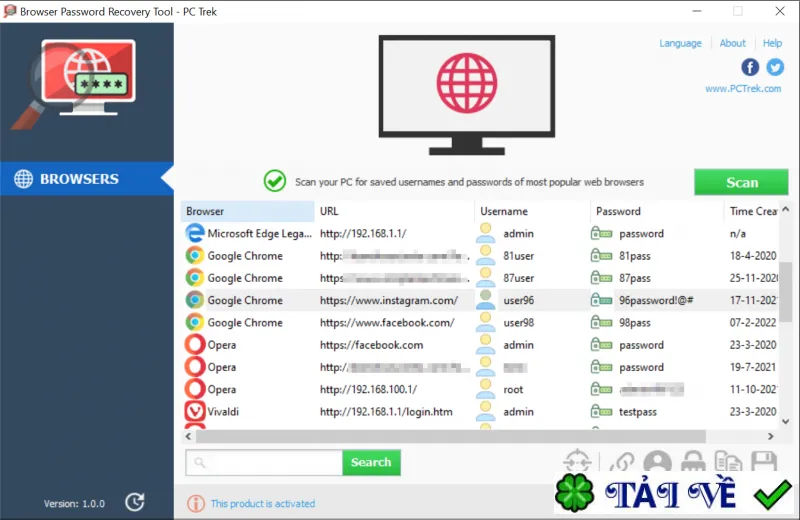The image size is (800, 520).
Task: Open the PC Trek Twitter page icon
Action: tap(774, 67)
